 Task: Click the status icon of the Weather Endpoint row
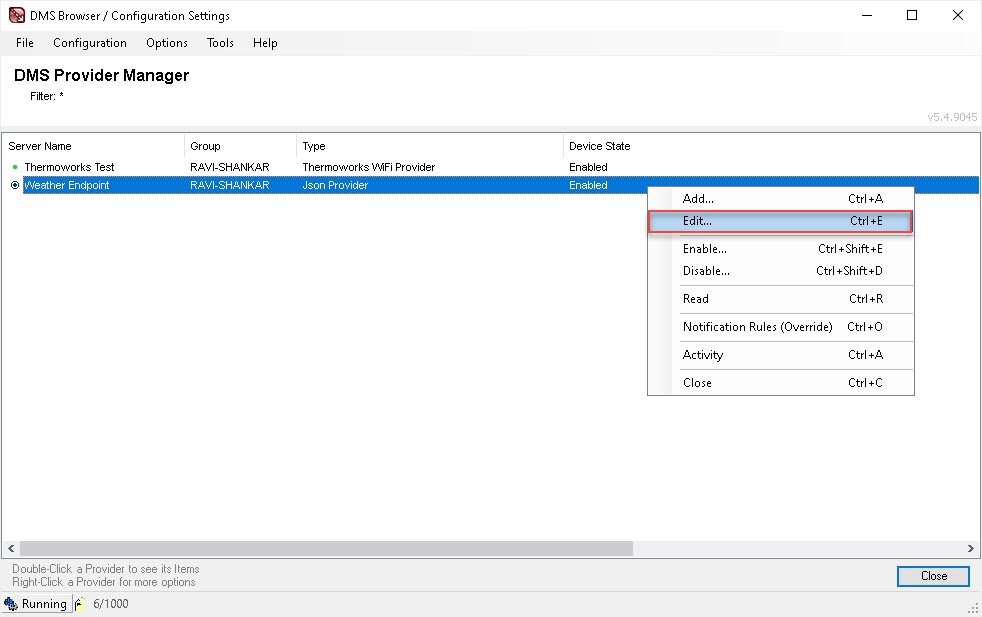[x=15, y=185]
